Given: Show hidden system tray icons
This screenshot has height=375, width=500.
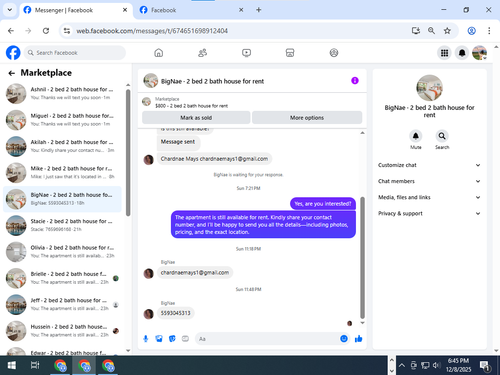Looking at the screenshot, I should pos(402,365).
